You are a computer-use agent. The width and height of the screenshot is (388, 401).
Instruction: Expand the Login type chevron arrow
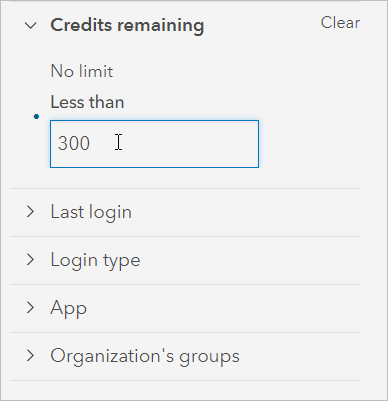click(30, 260)
